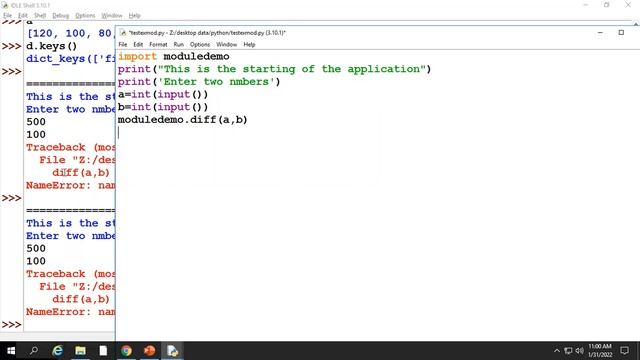Click d.keys() line in shell

[51, 46]
